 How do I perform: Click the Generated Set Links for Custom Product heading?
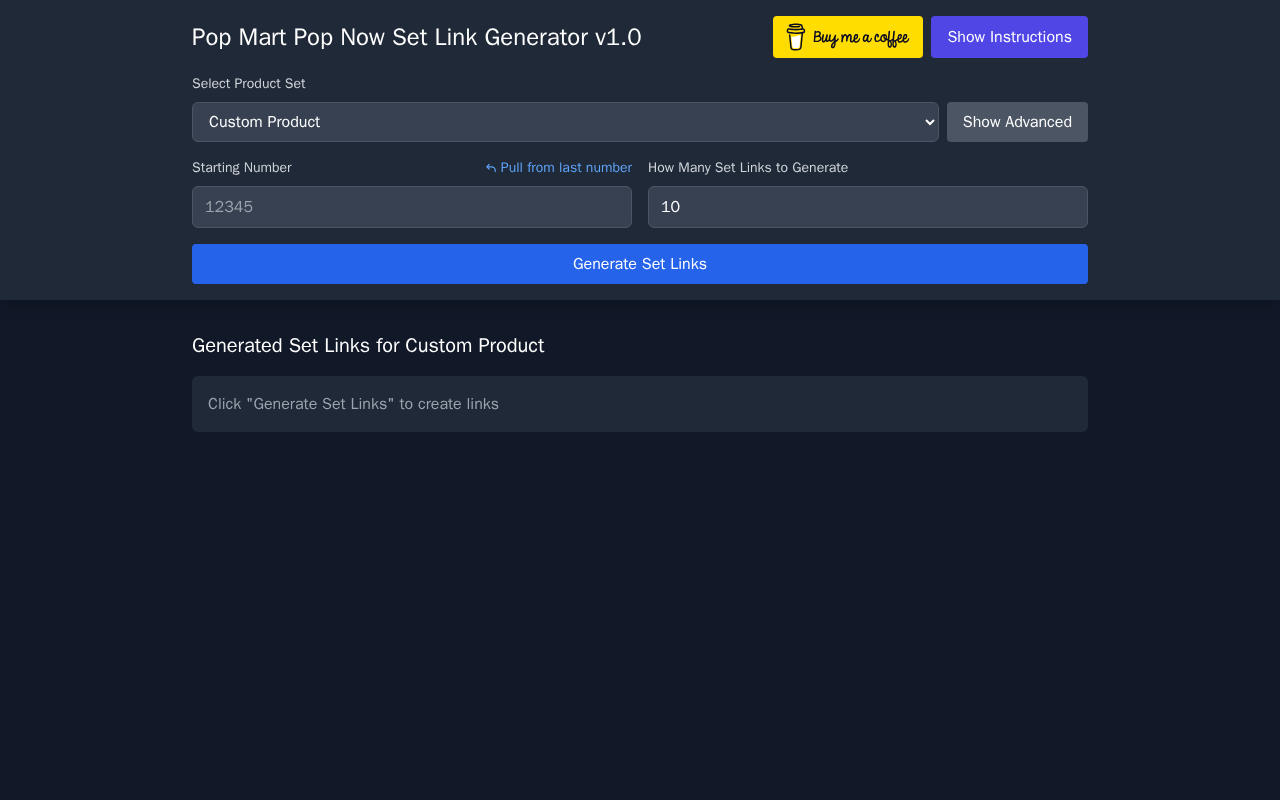point(368,346)
